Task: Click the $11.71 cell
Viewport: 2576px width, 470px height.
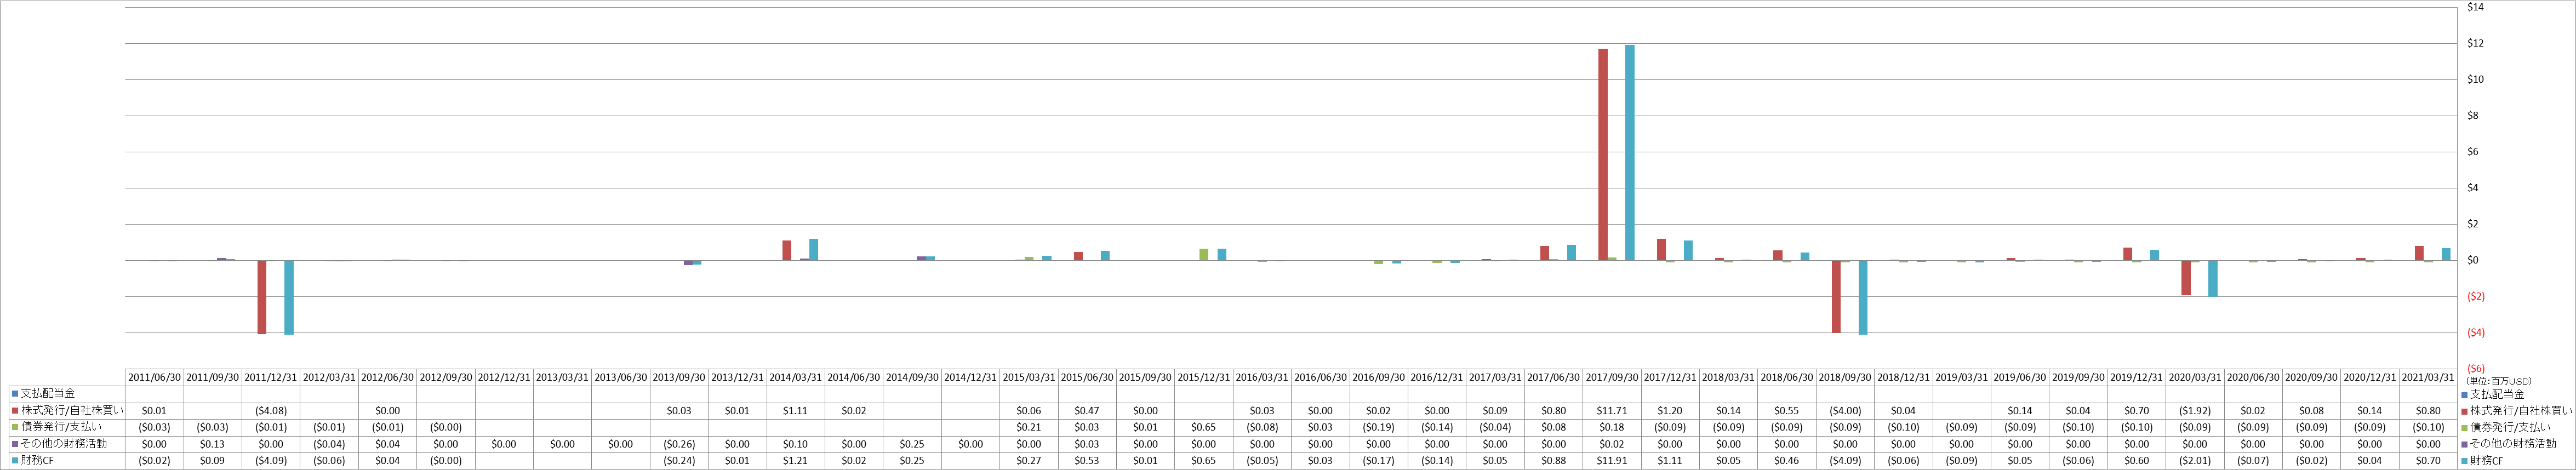Action: coord(1612,411)
